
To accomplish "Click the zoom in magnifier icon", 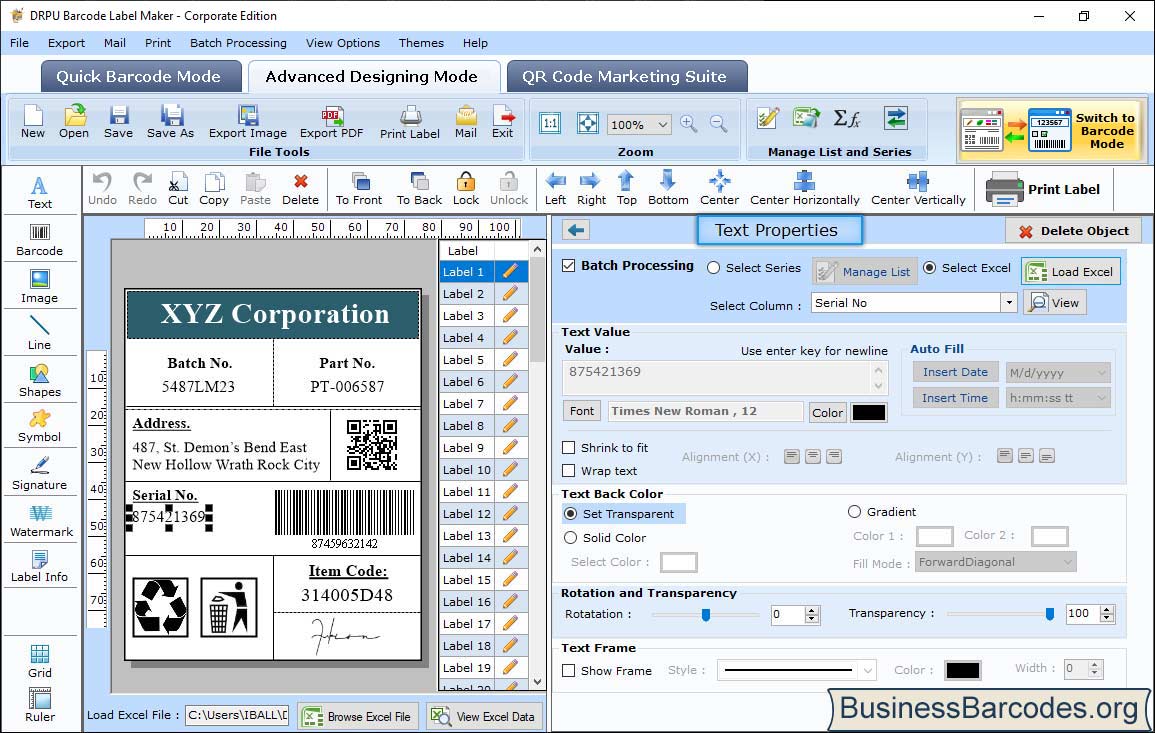I will [689, 123].
